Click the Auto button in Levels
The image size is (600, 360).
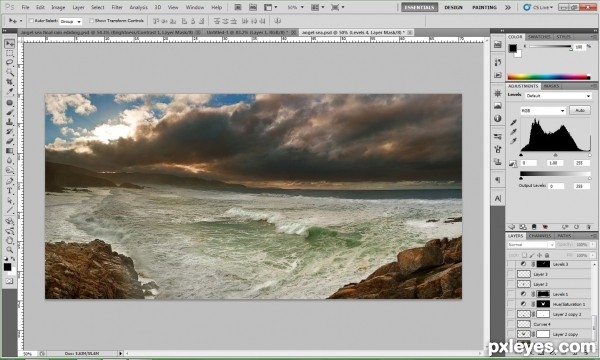(580, 110)
